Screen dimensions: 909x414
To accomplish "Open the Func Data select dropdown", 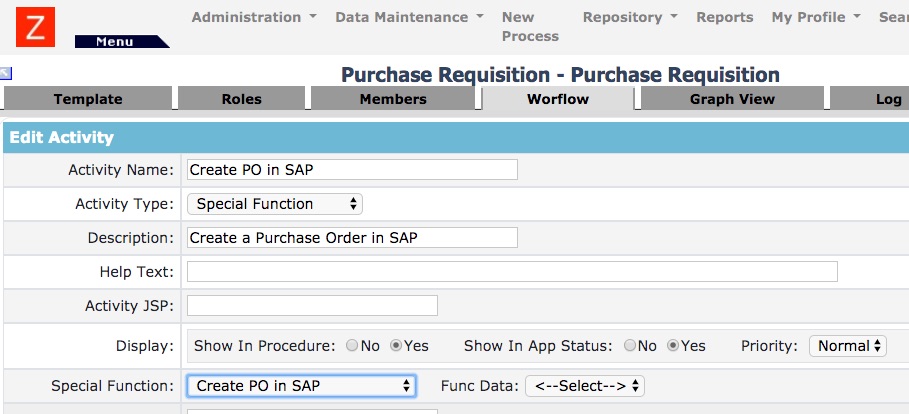I will tap(585, 385).
